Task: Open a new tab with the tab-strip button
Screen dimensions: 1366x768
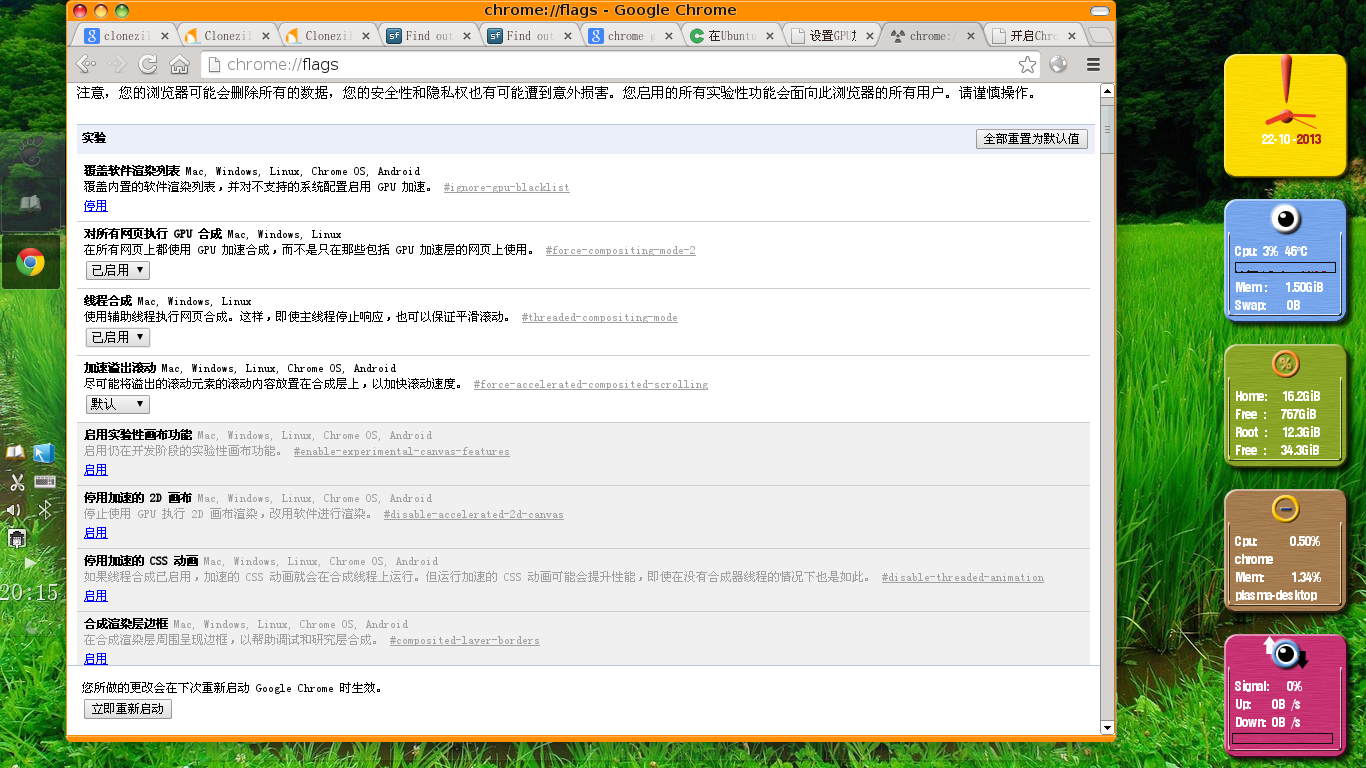Action: click(1099, 35)
